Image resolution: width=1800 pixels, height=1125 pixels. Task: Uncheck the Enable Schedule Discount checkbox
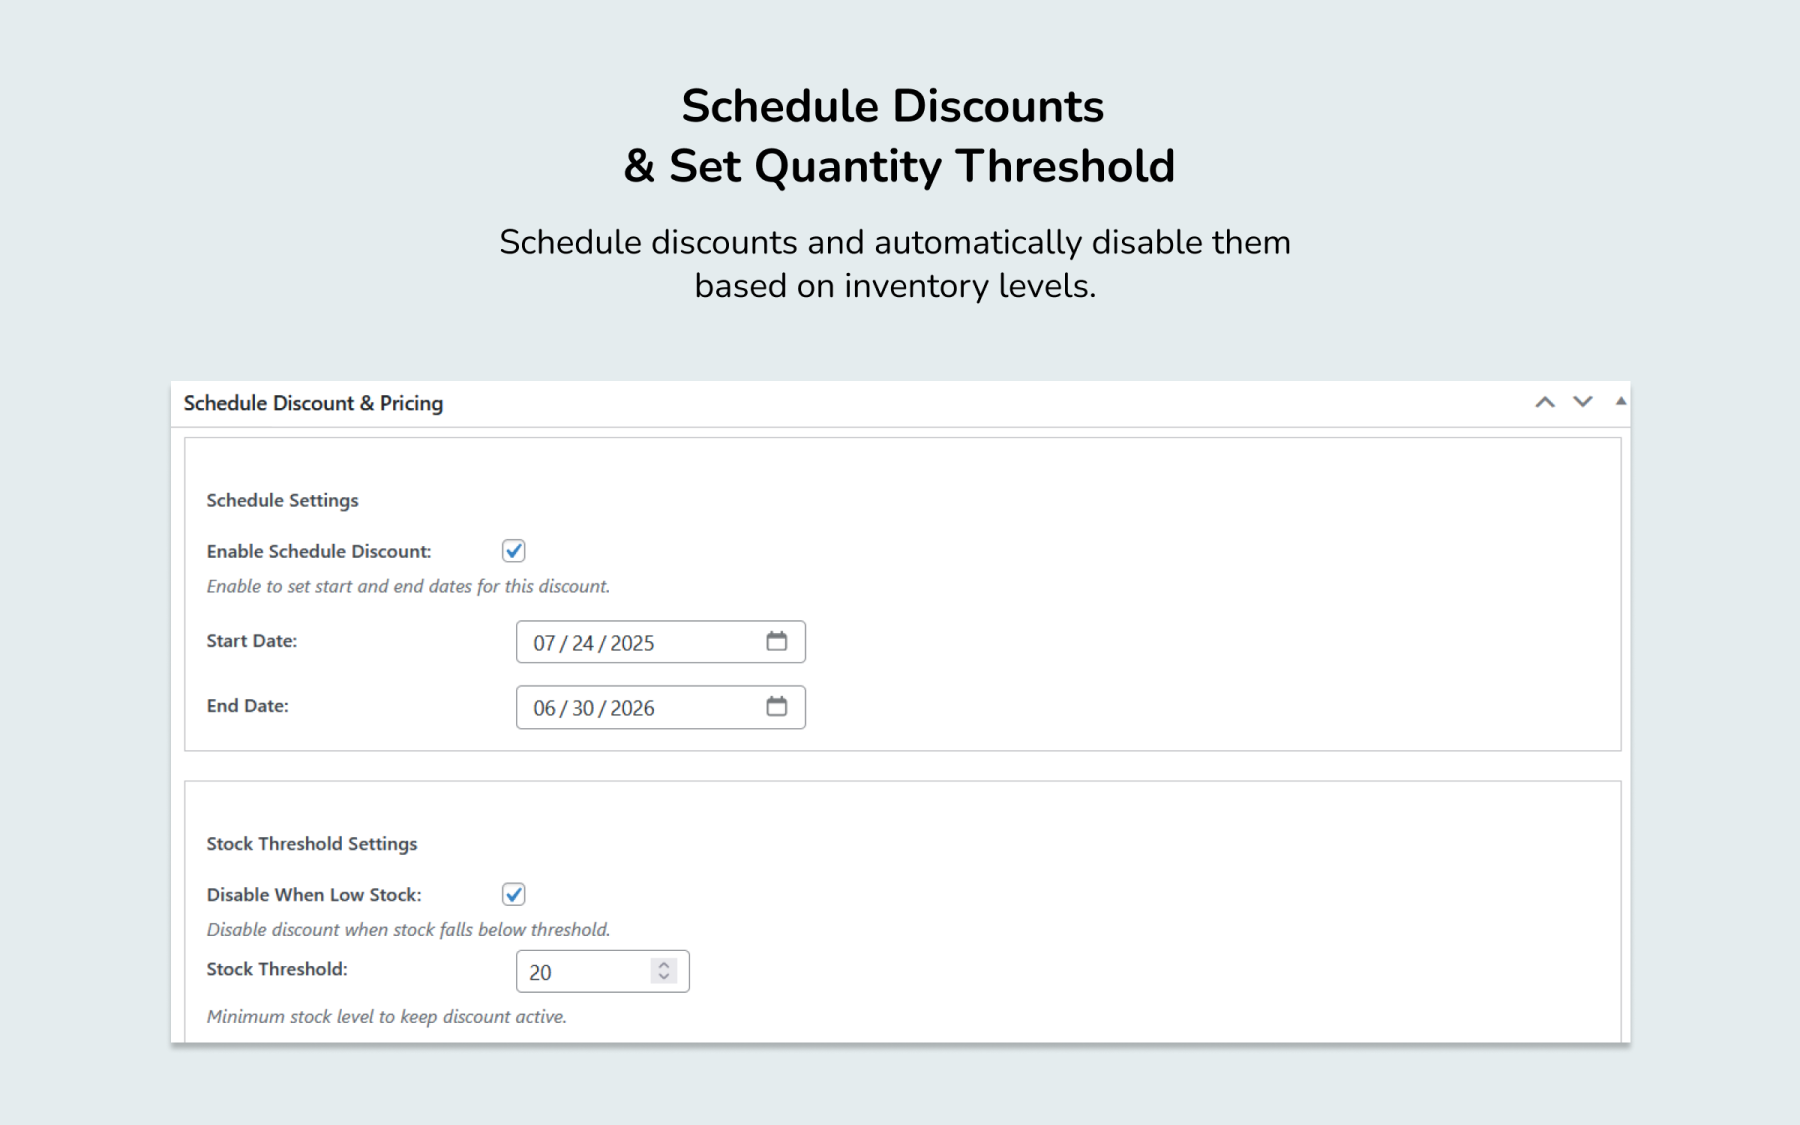[514, 551]
